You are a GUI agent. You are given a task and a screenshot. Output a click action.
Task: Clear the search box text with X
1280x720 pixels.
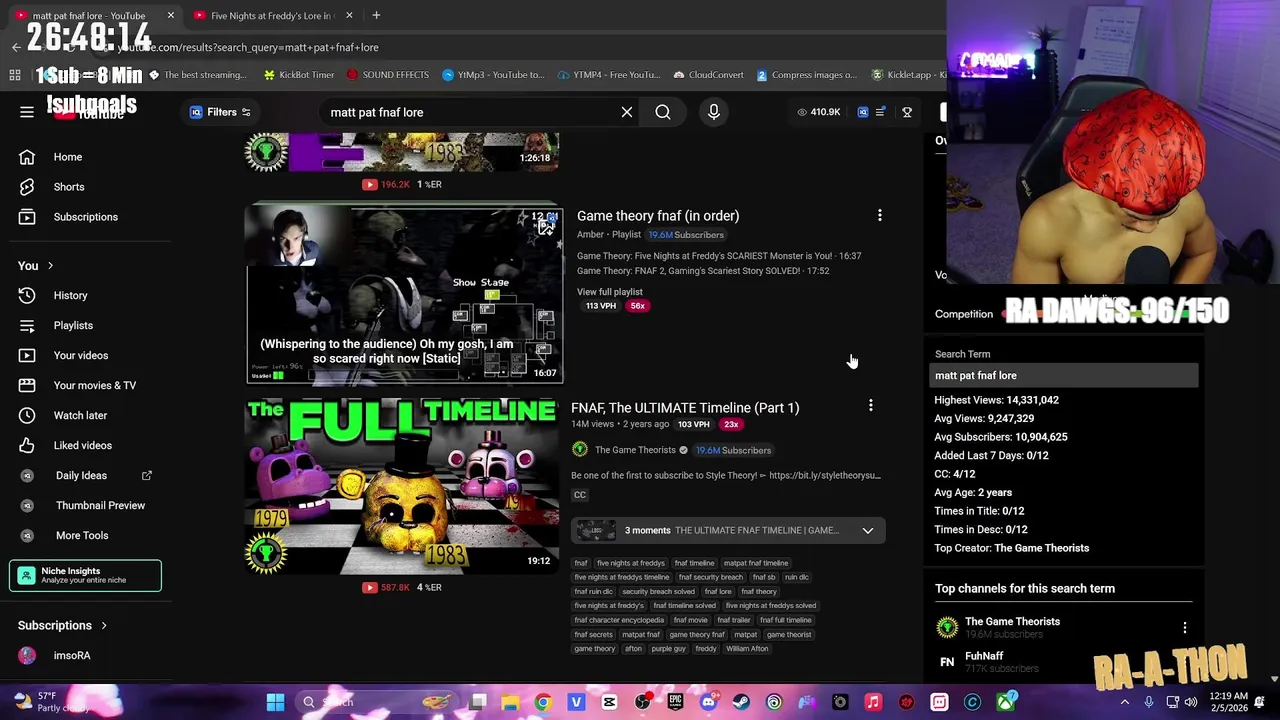(x=627, y=112)
